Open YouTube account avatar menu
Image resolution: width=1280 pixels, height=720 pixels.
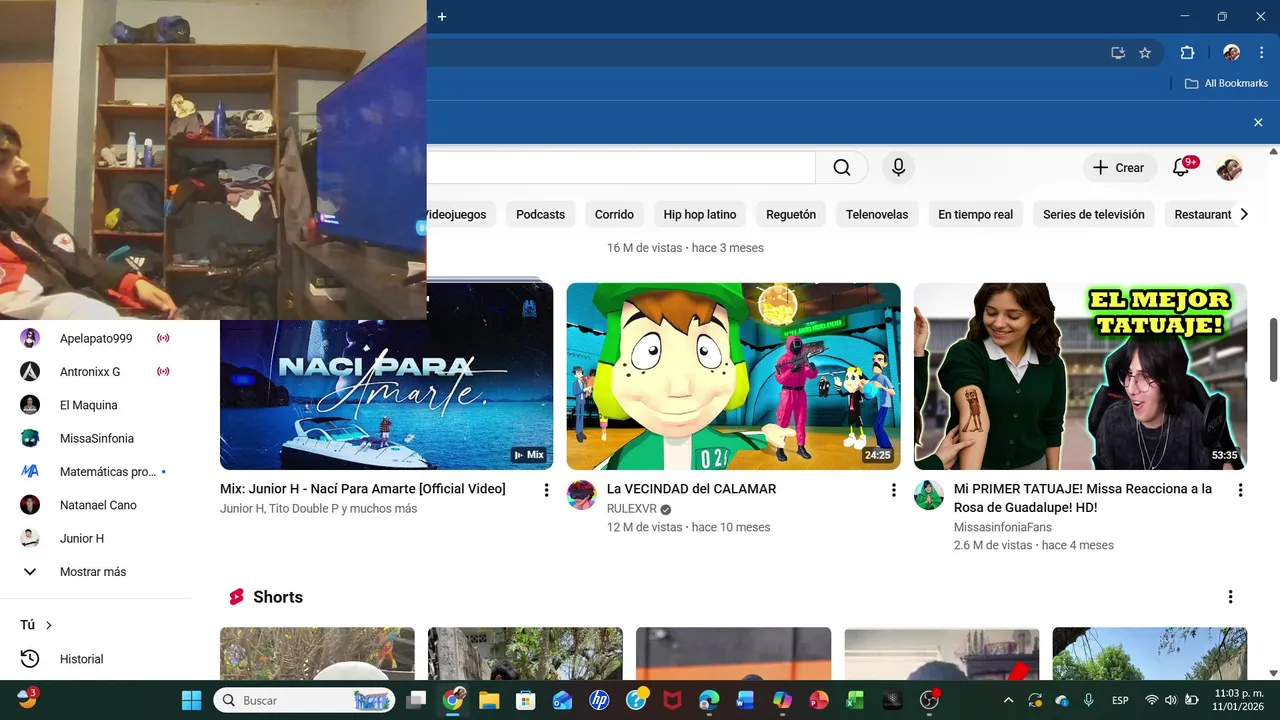[x=1229, y=168]
